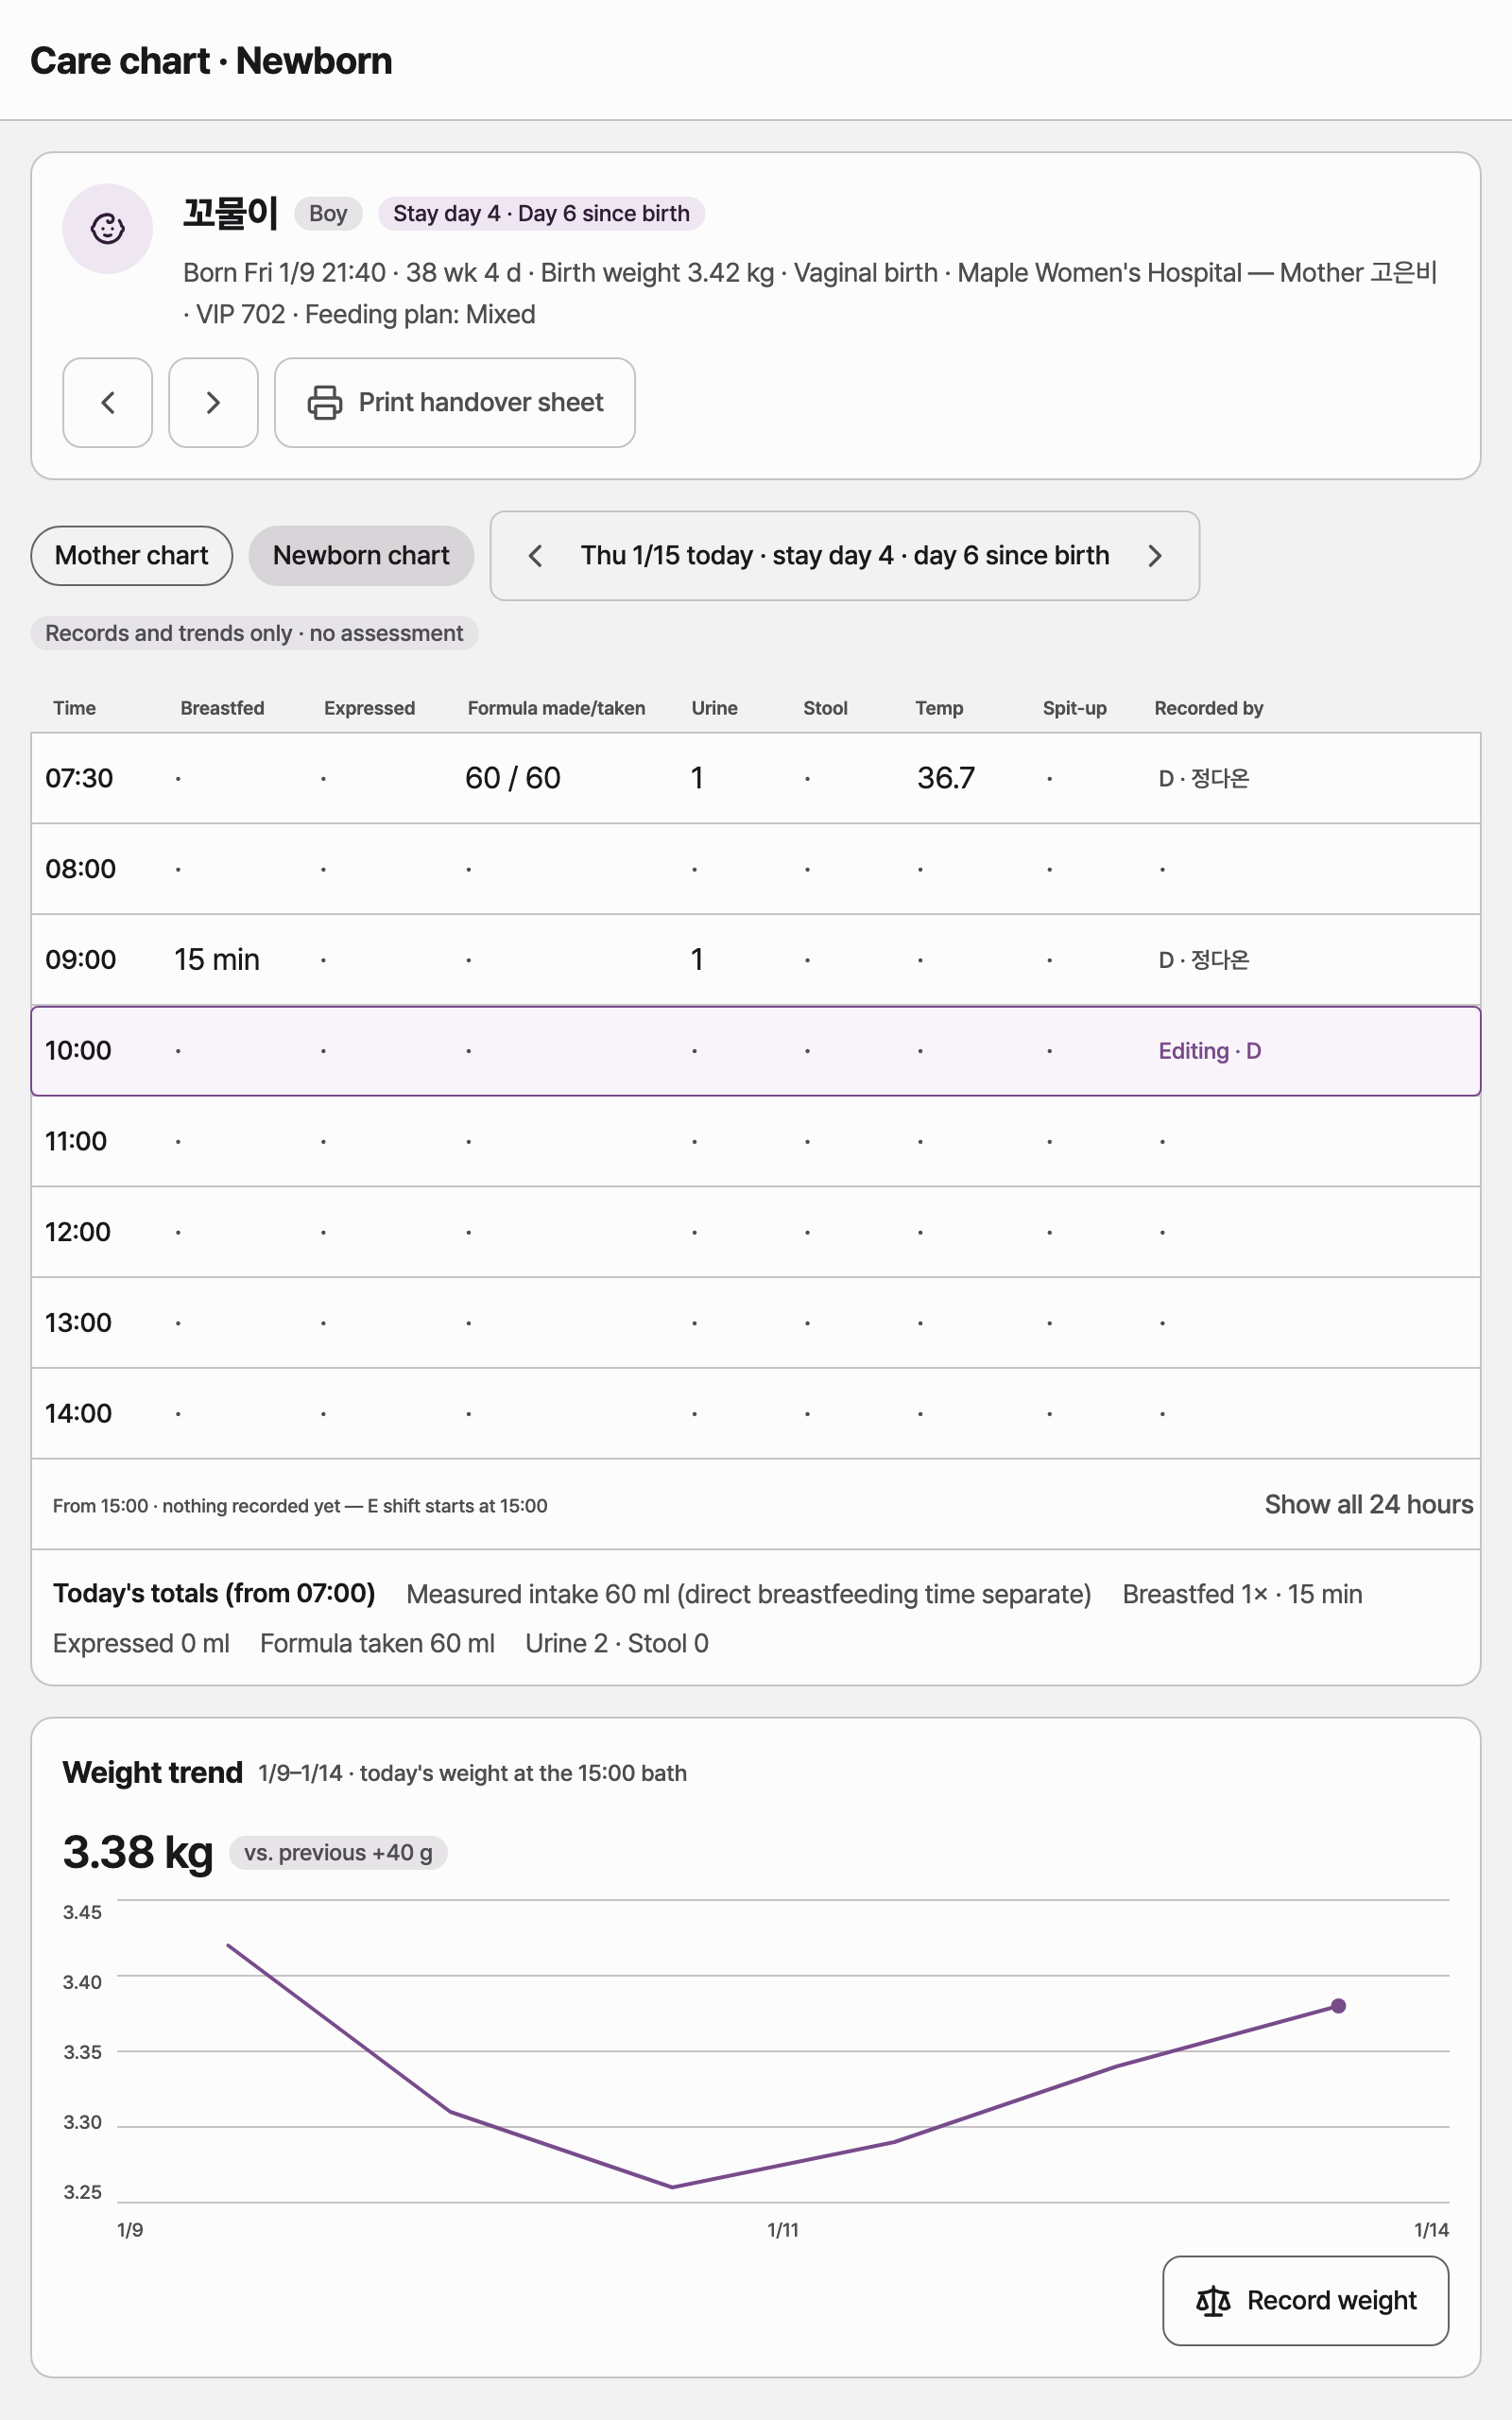Click vs. previous +40 g badge
Screen dimensions: 1512x2420
coord(338,1853)
